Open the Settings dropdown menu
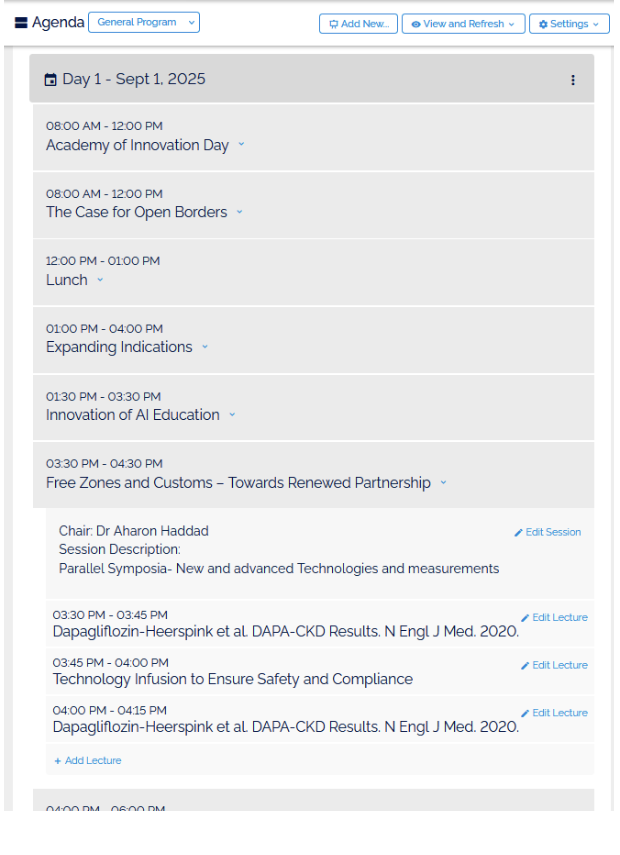Image resolution: width=620 pixels, height=855 pixels. click(x=568, y=24)
